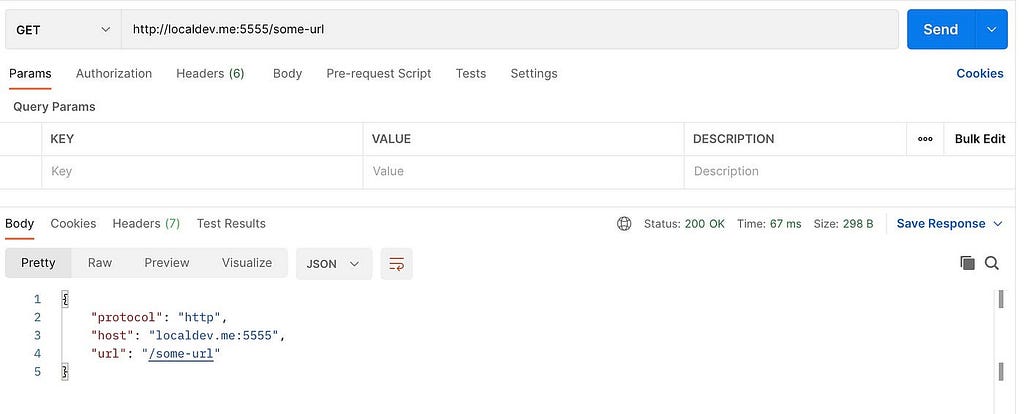Click line number 3 in response
This screenshot has height=414, width=1024.
coord(37,336)
